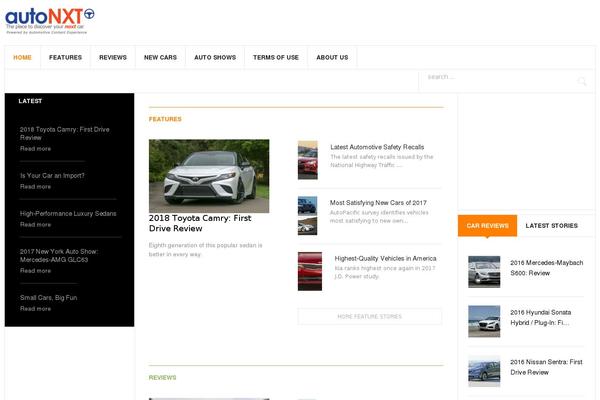Open the large Toyota Camry photo
The width and height of the screenshot is (600, 400).
(x=209, y=176)
